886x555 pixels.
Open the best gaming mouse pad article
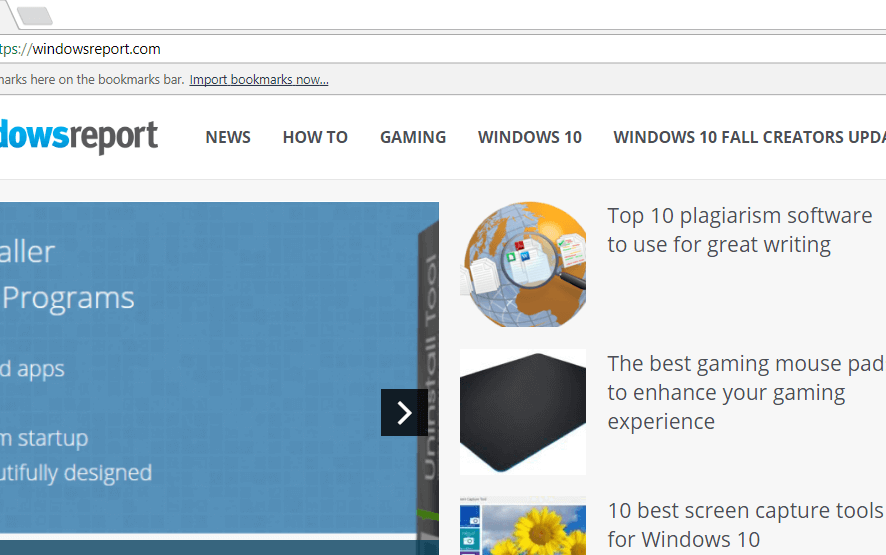[x=746, y=392]
